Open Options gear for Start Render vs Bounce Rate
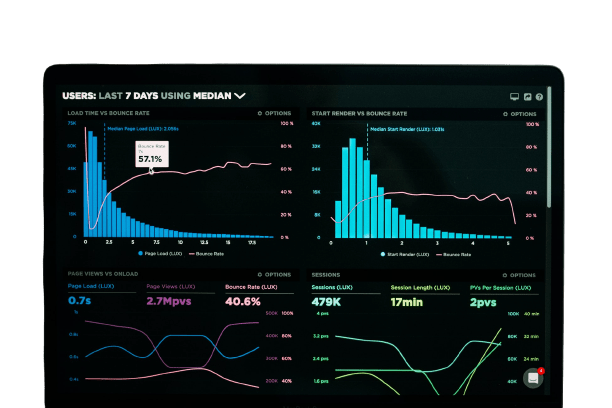 click(x=517, y=114)
